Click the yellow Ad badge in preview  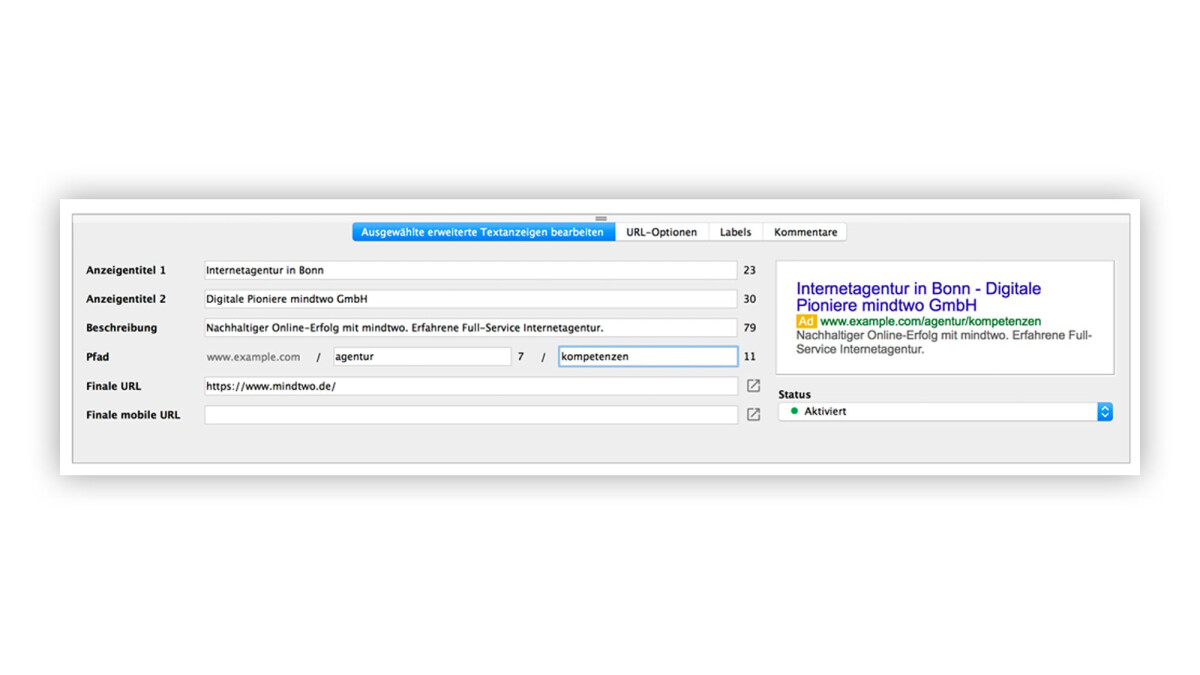tap(806, 322)
